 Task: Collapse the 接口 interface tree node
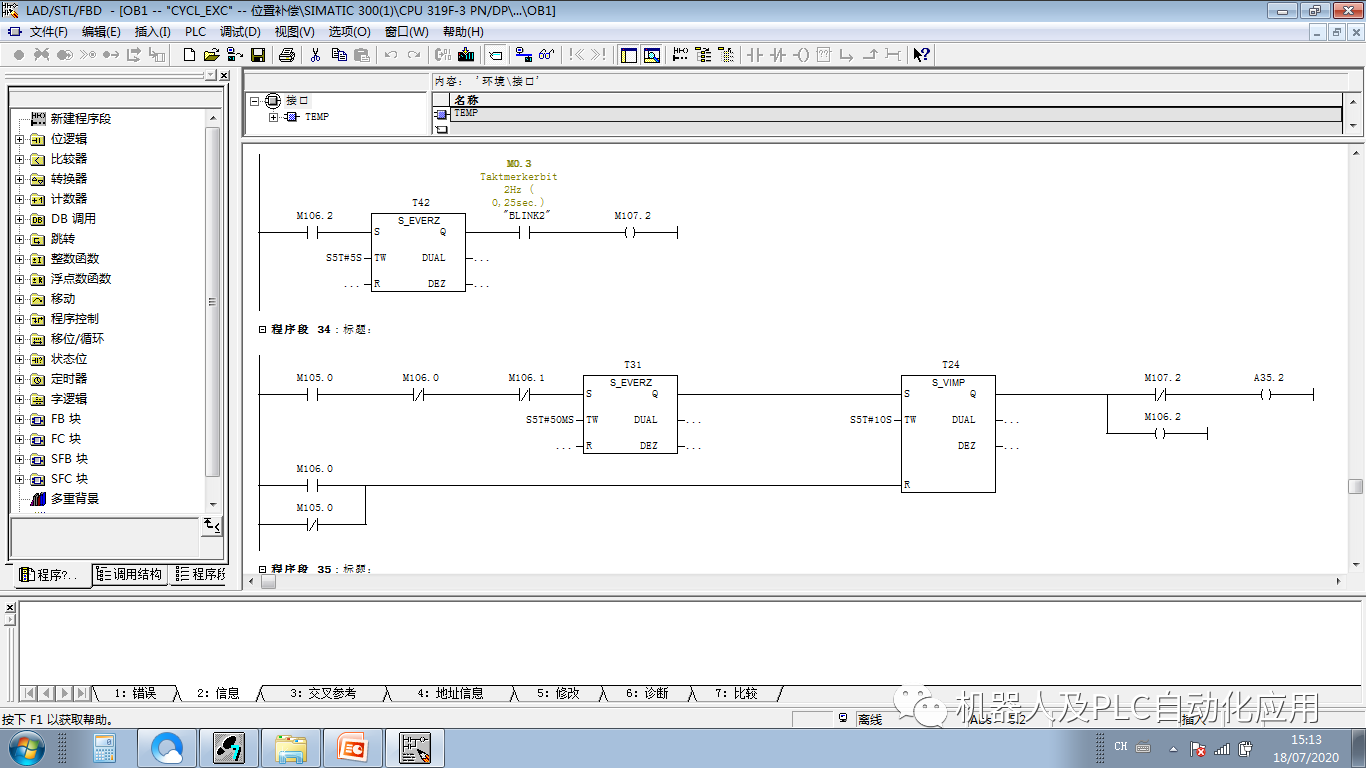coord(255,101)
